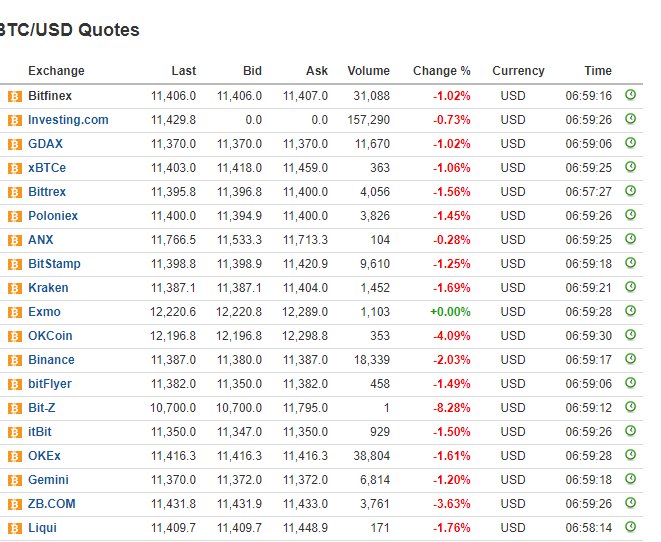Image resolution: width=661 pixels, height=542 pixels.
Task: Click the clock icon in the itBit row
Action: click(630, 431)
